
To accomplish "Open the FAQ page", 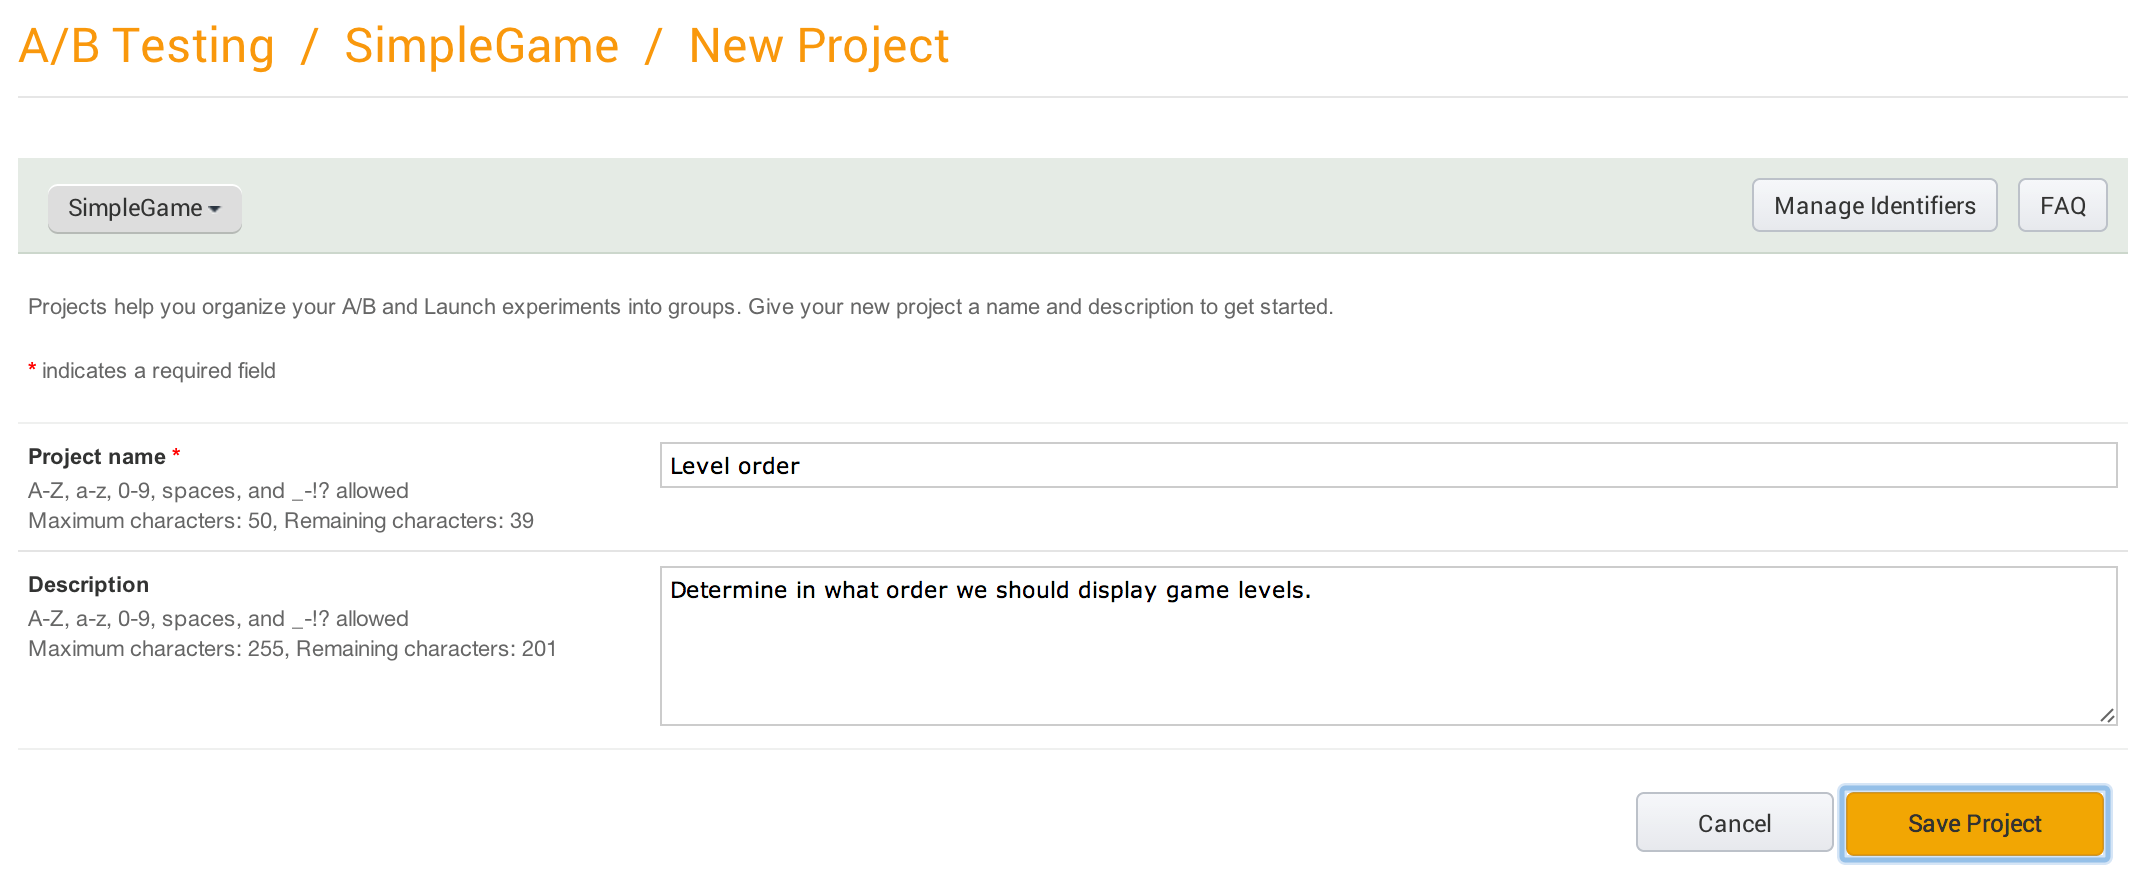I will coord(2062,206).
